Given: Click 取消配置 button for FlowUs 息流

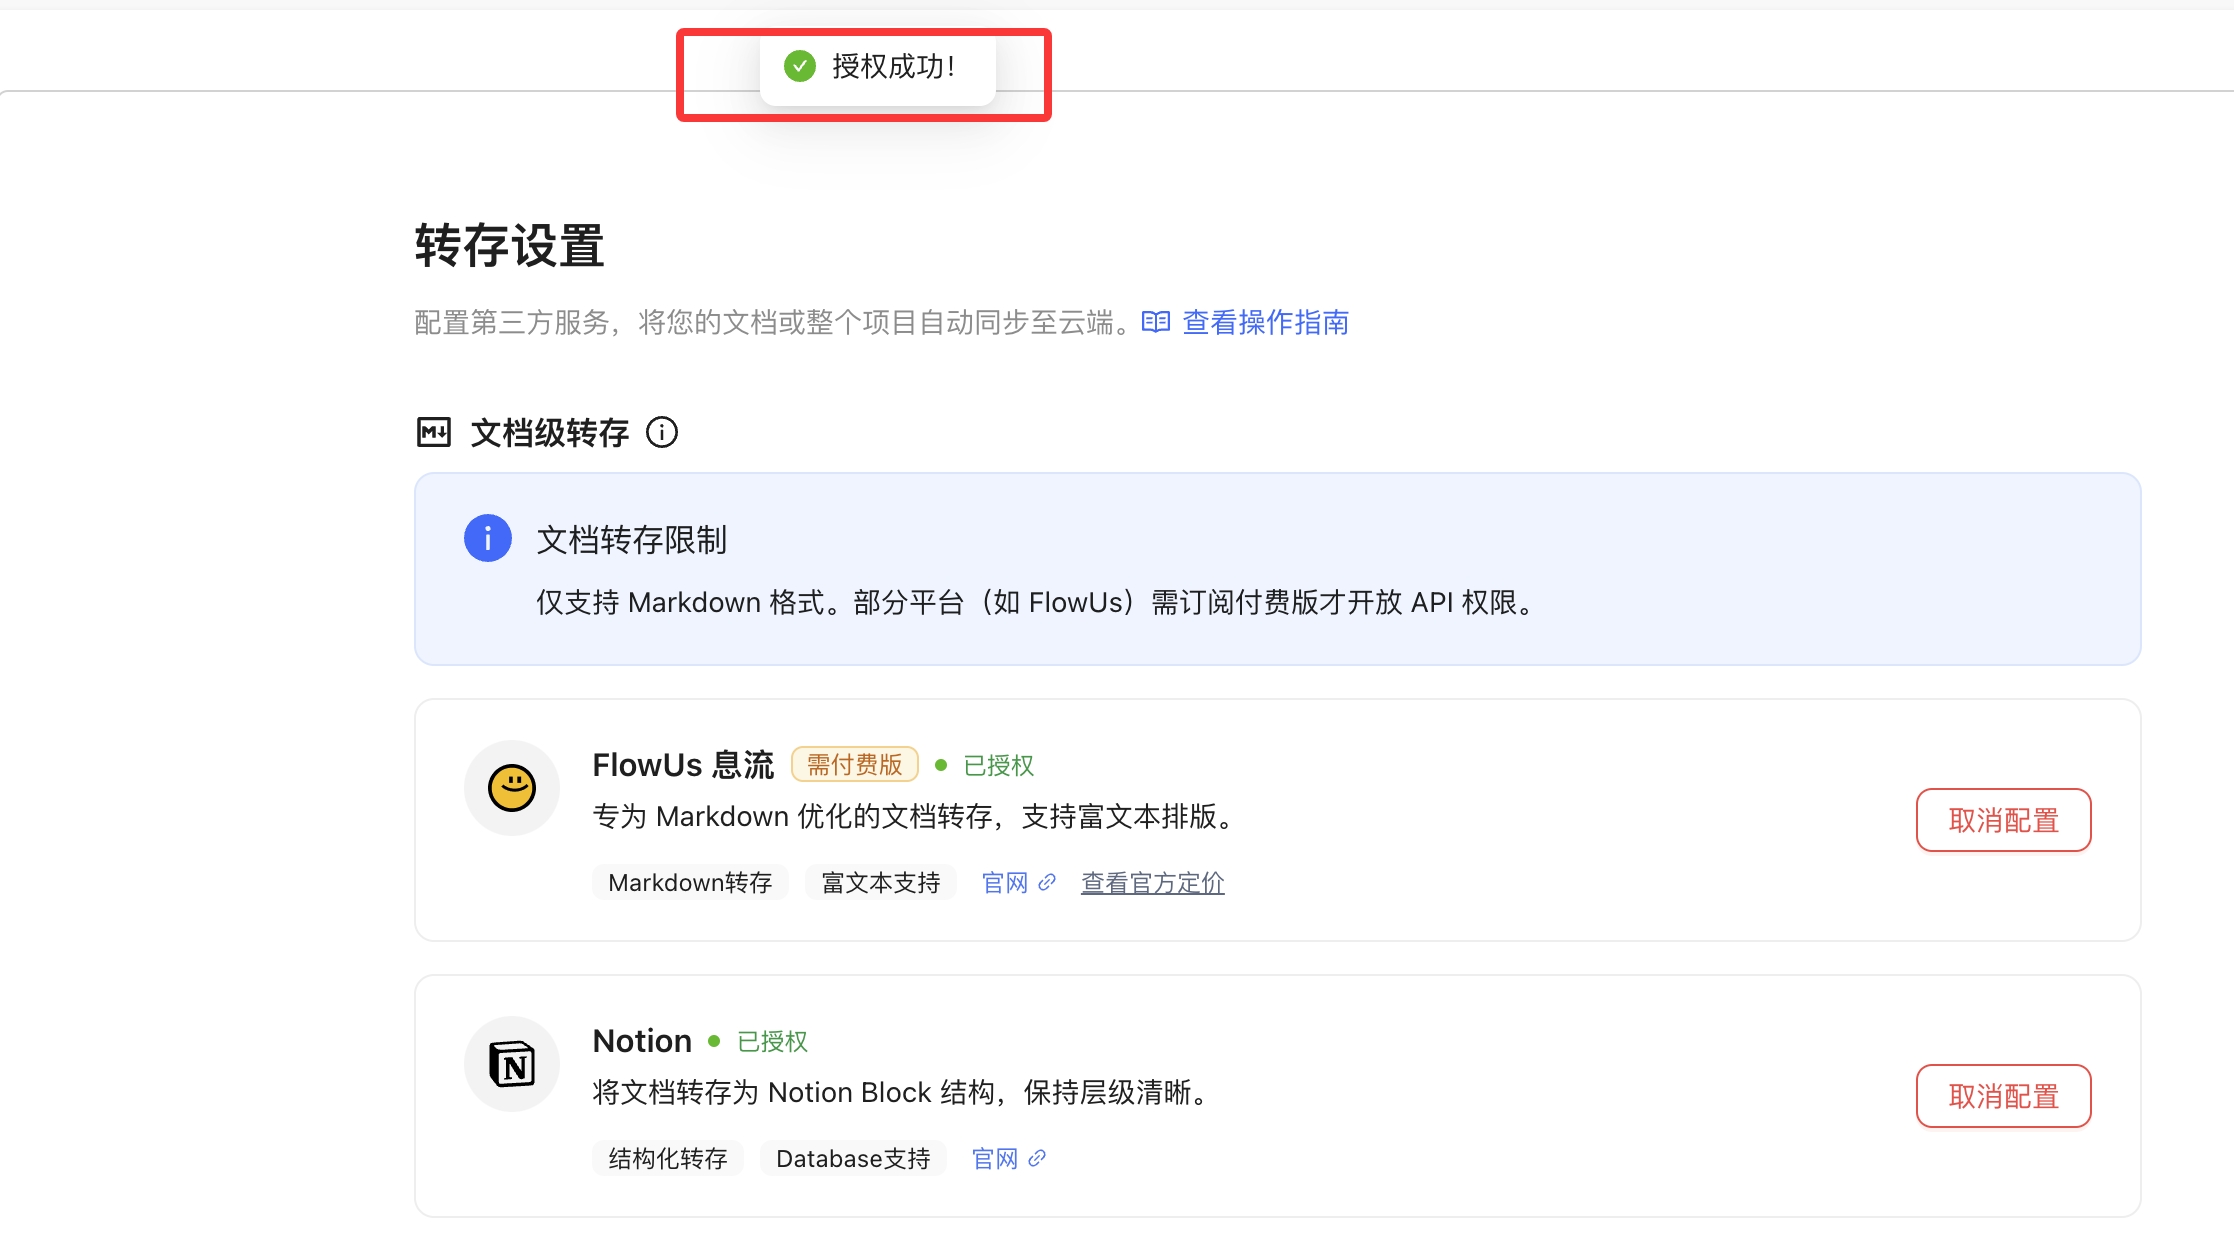Looking at the screenshot, I should (2003, 820).
